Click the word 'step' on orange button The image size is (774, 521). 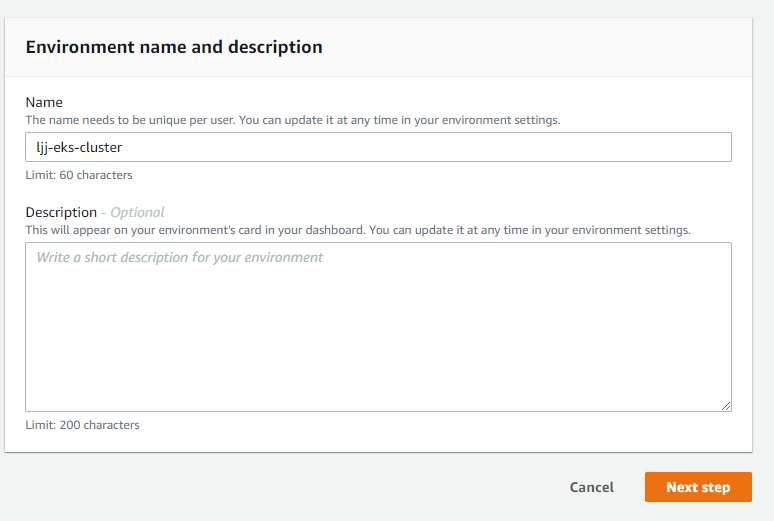[715, 487]
